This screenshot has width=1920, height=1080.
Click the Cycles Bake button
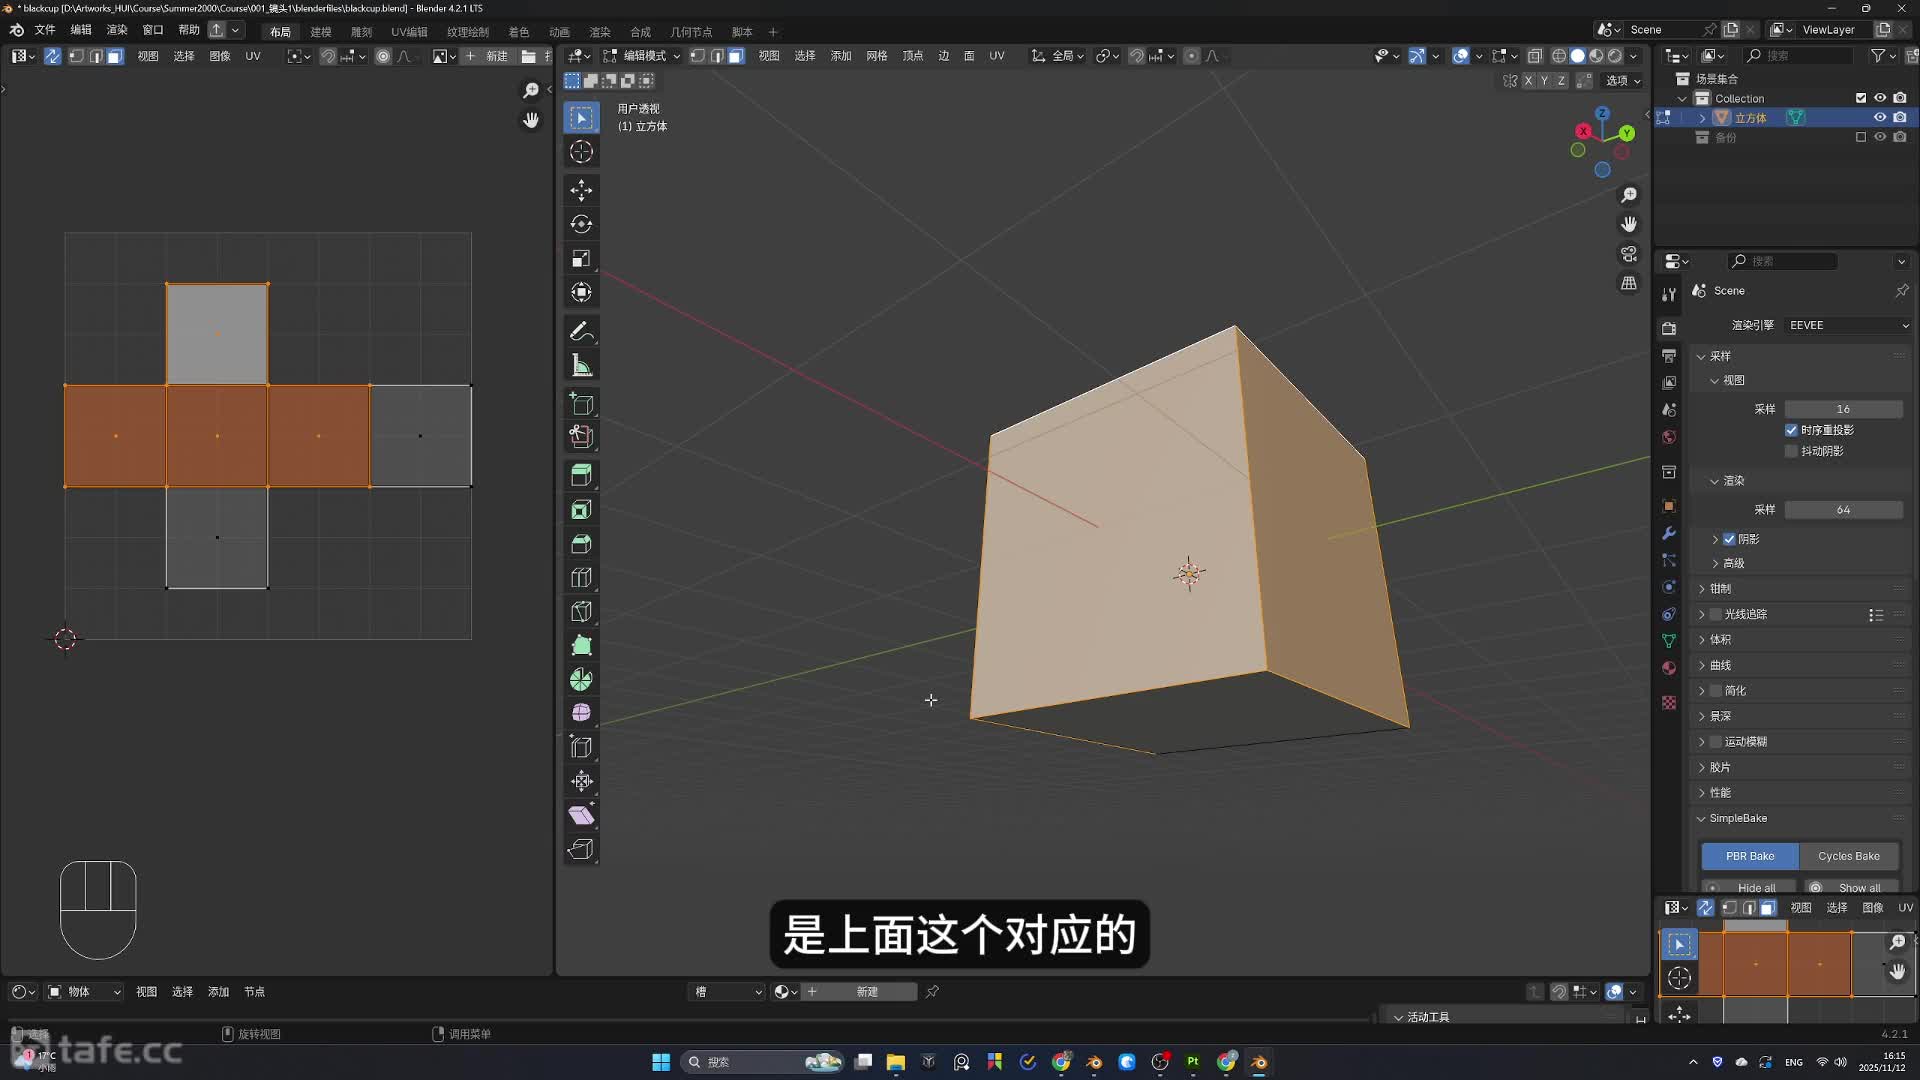click(x=1848, y=856)
